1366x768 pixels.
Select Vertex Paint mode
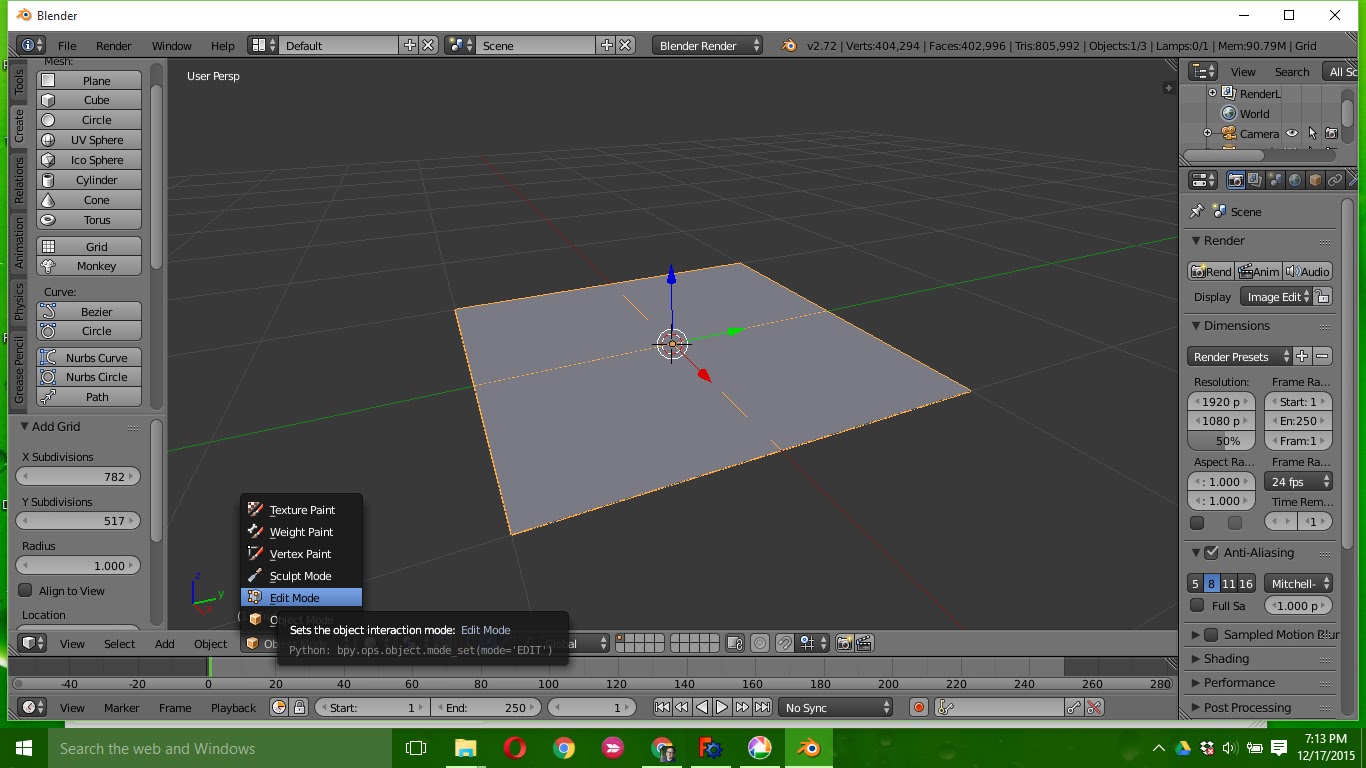tap(301, 554)
